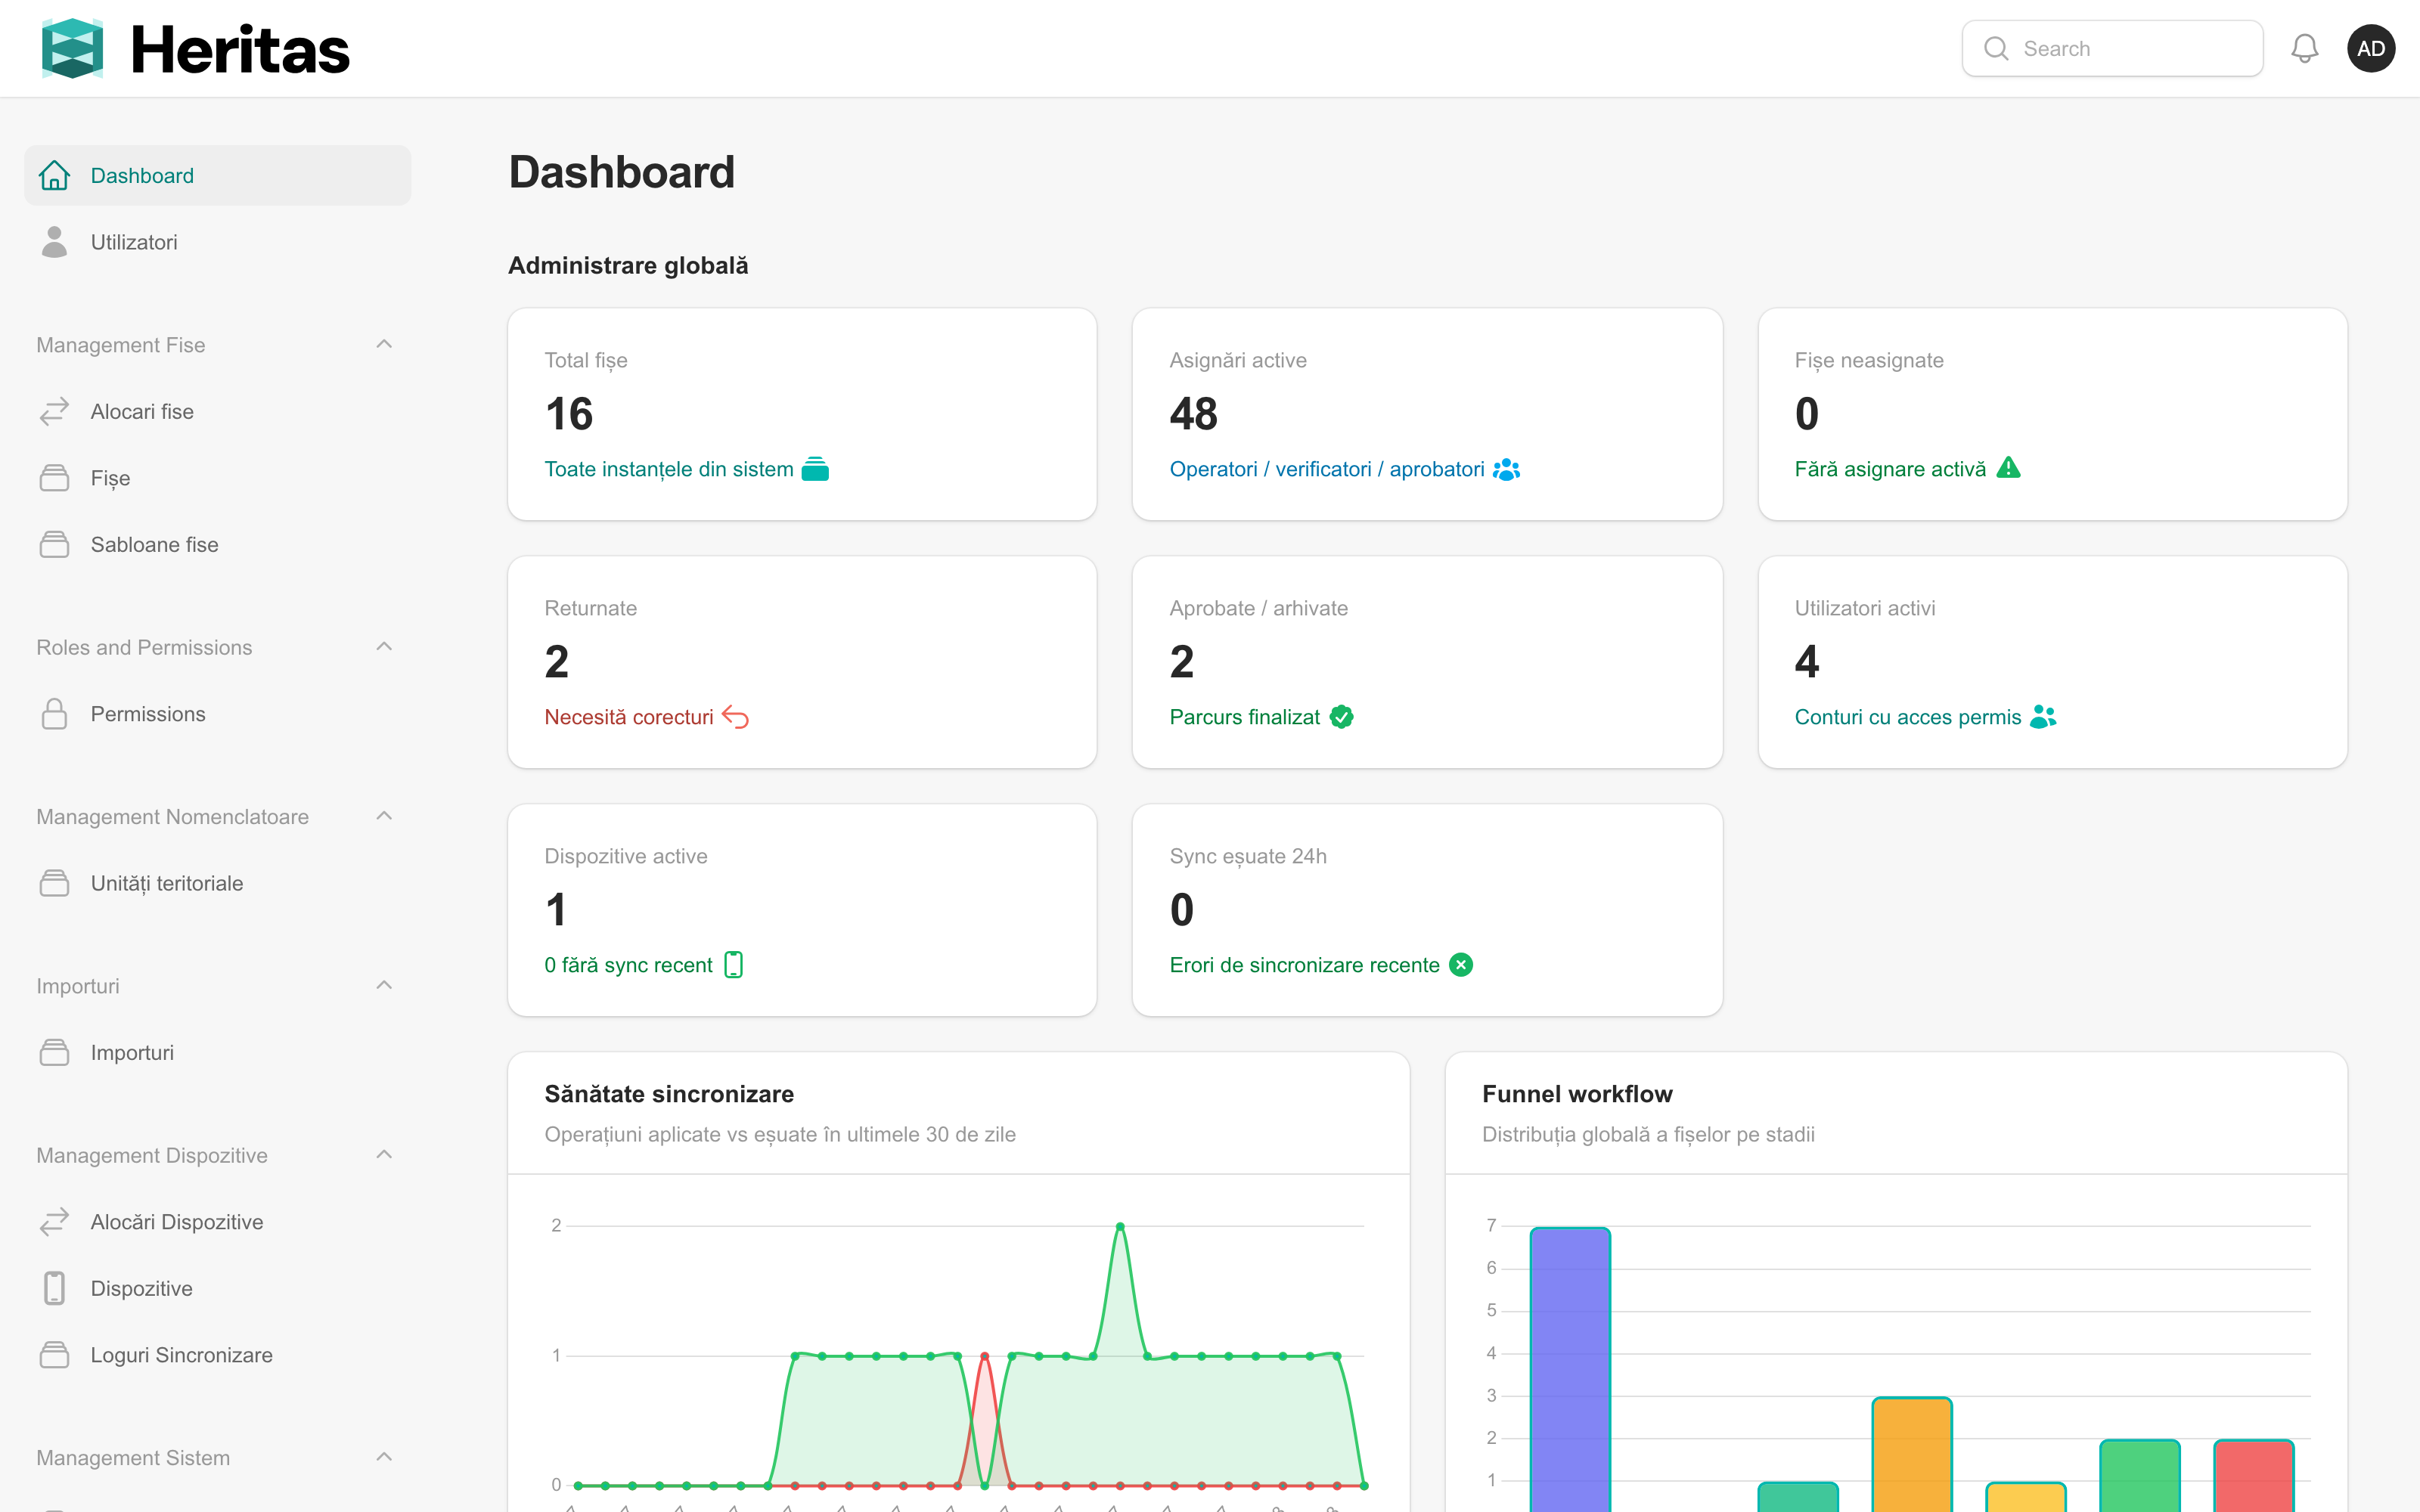
Task: Click the Importuri item icon
Action: click(54, 1052)
